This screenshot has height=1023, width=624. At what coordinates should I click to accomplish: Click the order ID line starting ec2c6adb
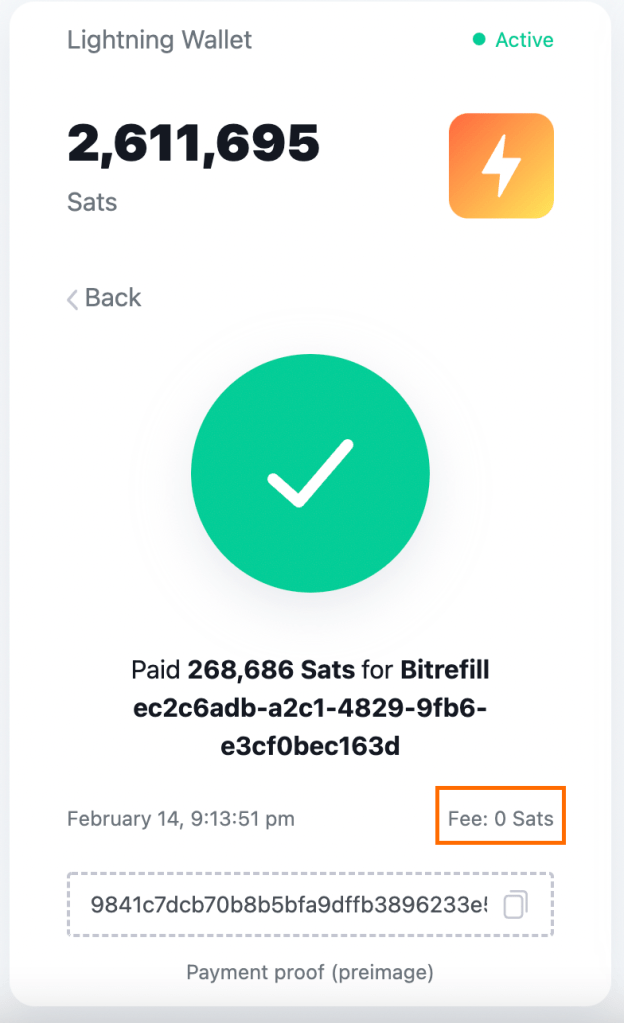pyautogui.click(x=310, y=708)
